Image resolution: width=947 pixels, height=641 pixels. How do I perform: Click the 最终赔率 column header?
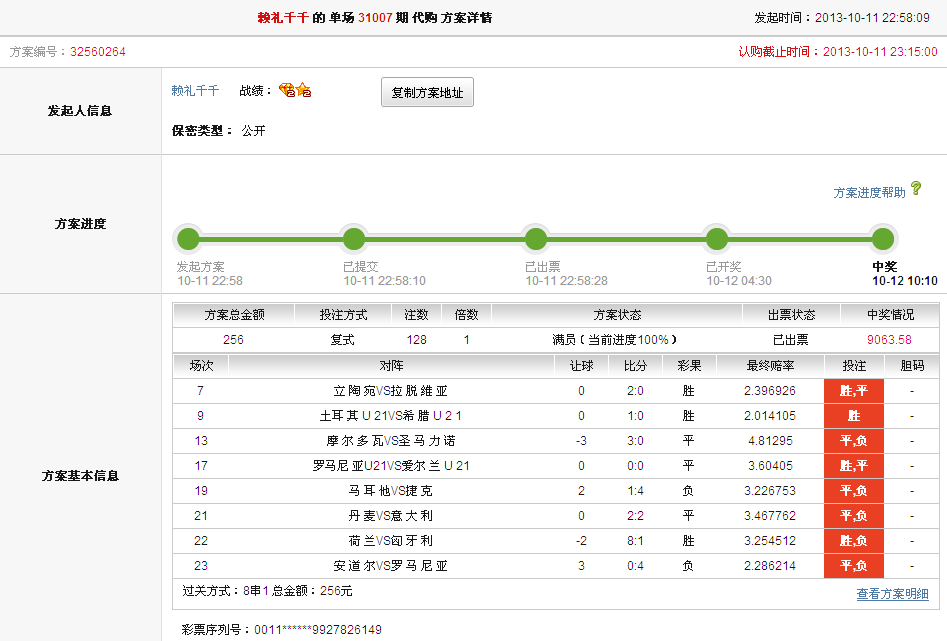pyautogui.click(x=769, y=366)
